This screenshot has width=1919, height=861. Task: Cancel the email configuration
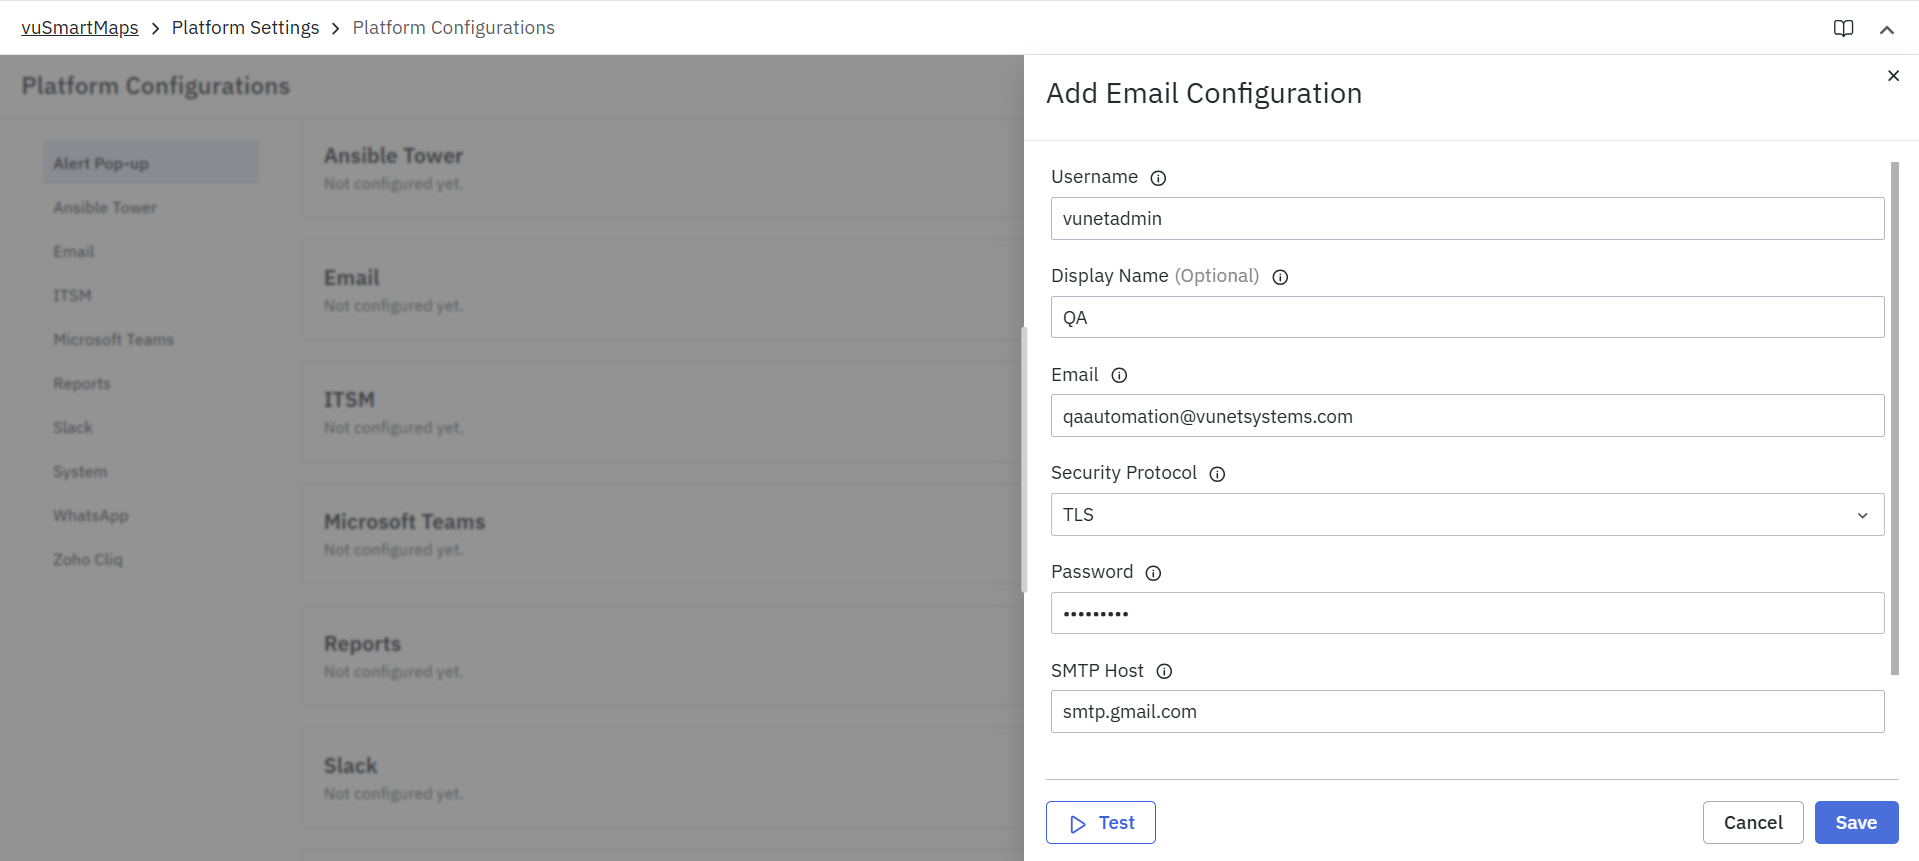(x=1753, y=823)
